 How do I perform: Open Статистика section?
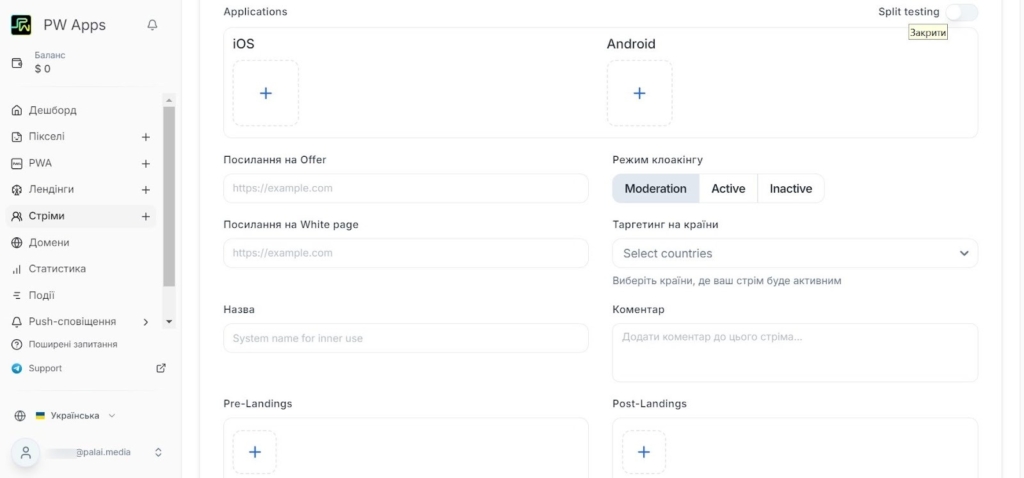57,269
